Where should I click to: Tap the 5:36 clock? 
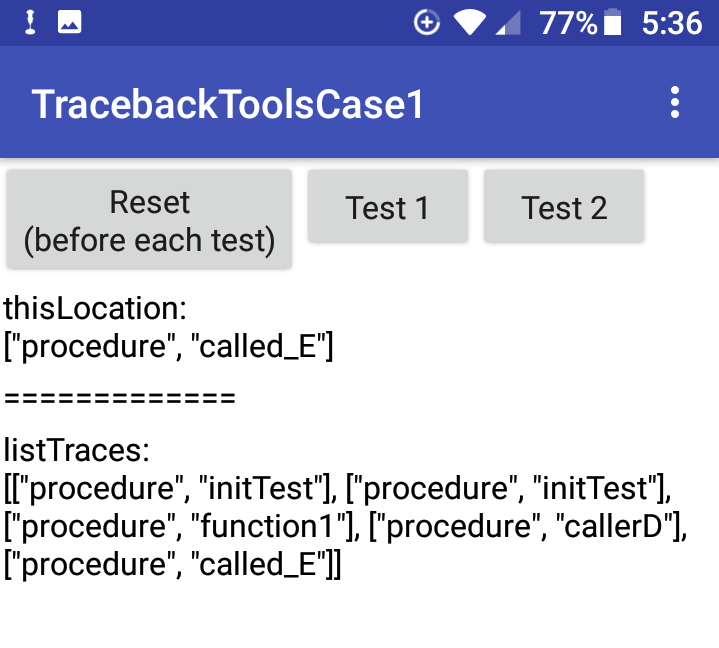pos(672,23)
